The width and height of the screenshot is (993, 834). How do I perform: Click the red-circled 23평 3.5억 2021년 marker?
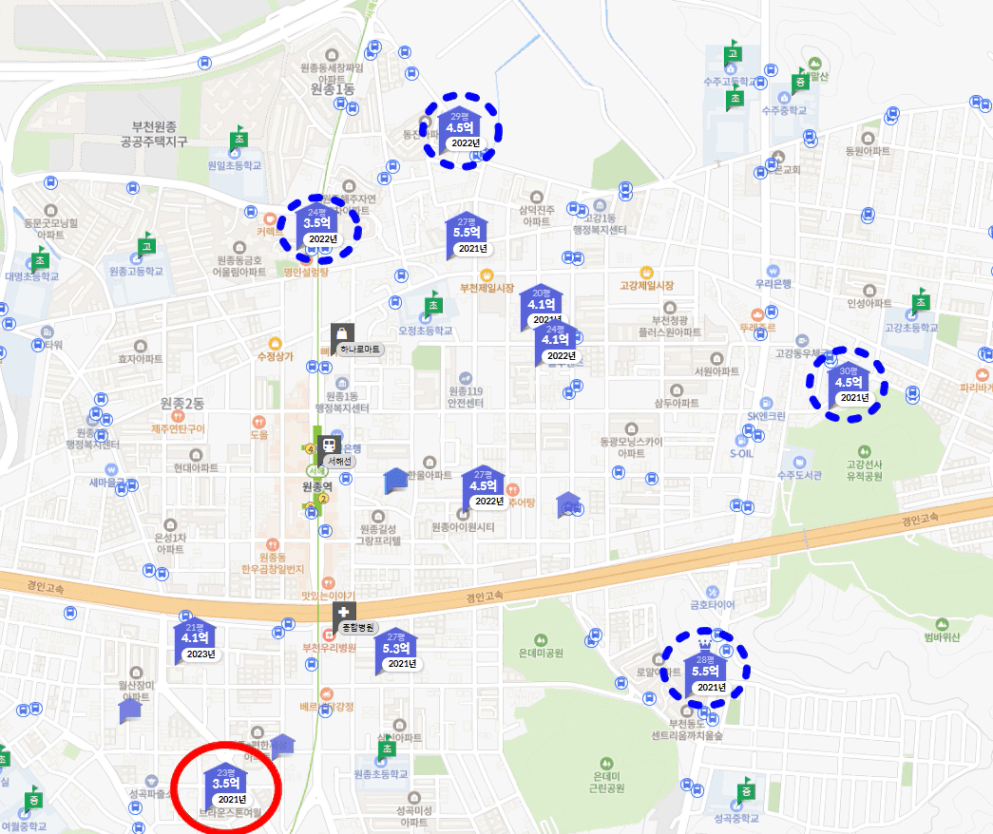(226, 783)
